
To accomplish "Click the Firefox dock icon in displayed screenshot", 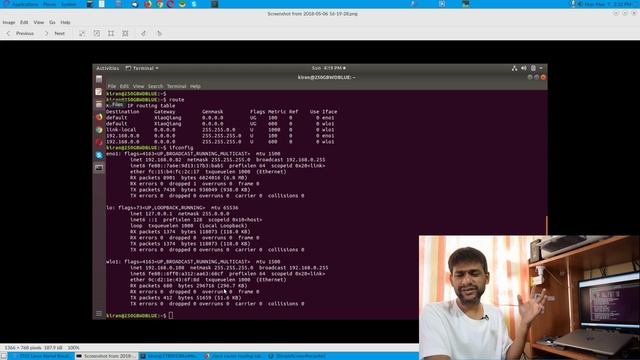I will pos(99,117).
